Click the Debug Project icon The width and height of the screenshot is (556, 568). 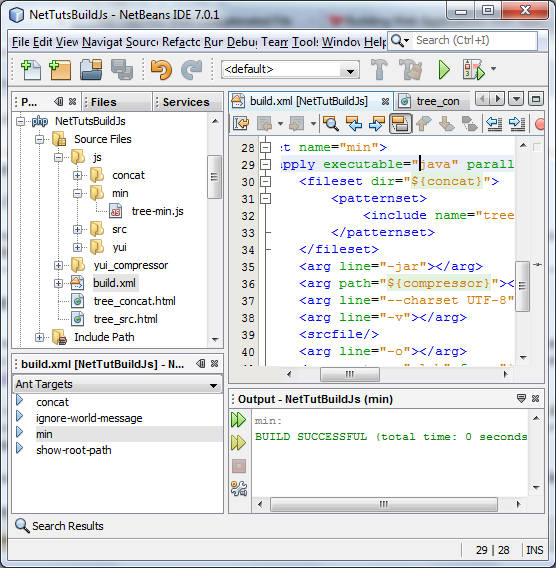click(x=473, y=70)
